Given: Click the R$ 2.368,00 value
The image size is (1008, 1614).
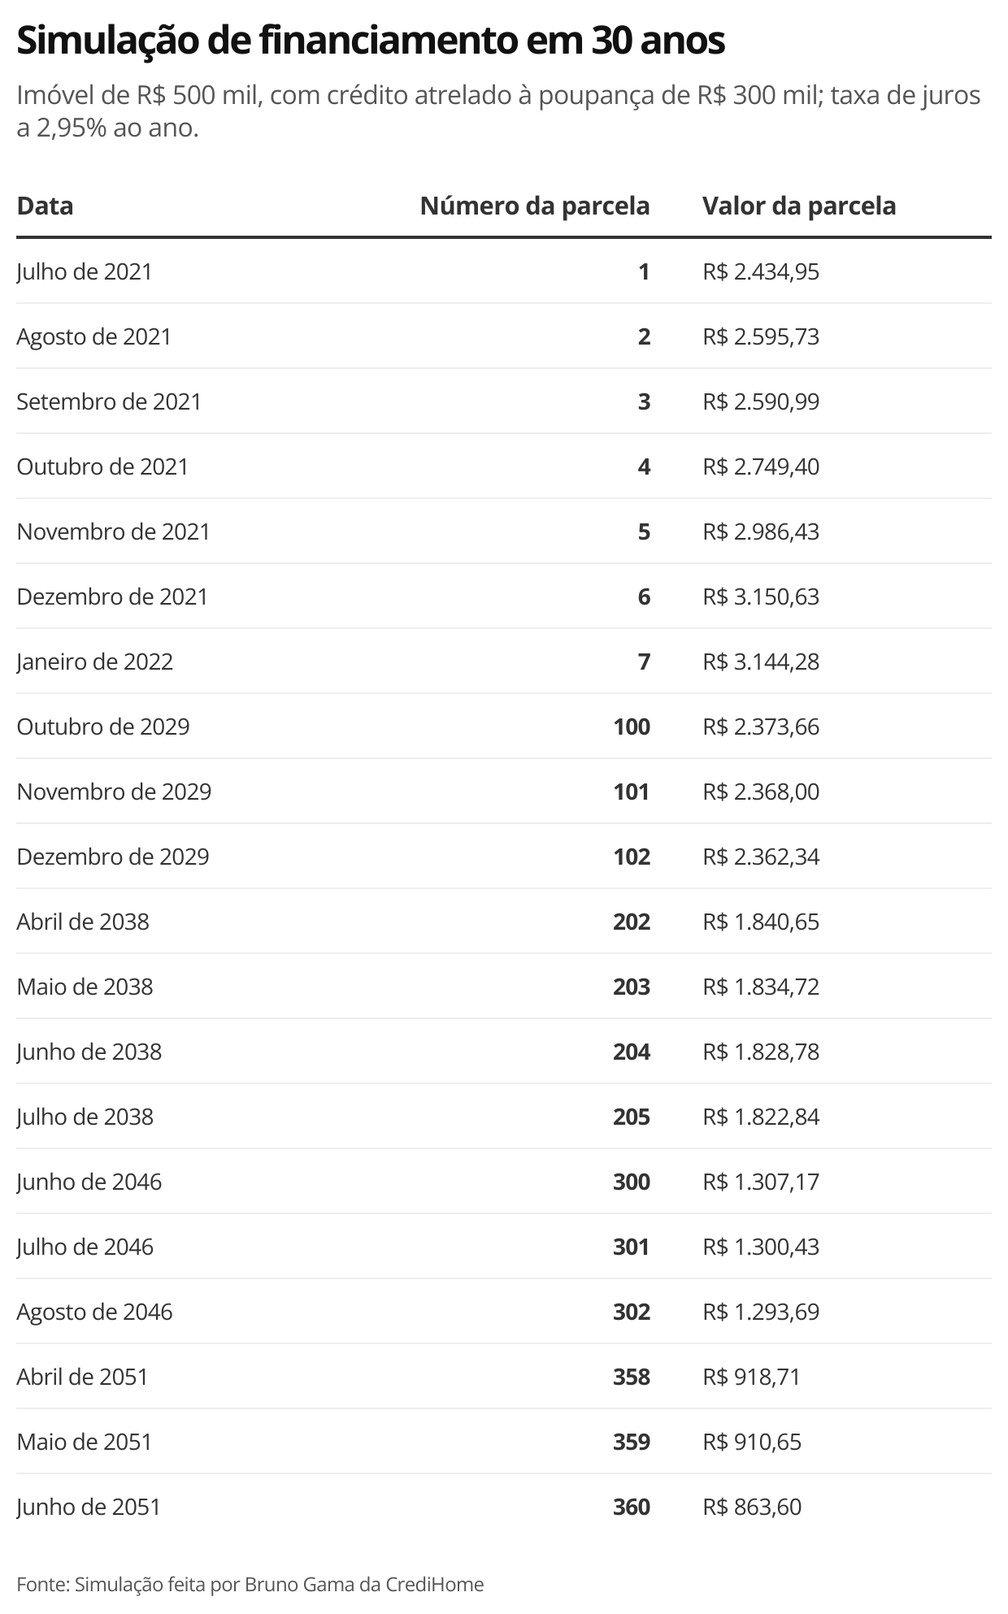Looking at the screenshot, I should click(x=761, y=792).
